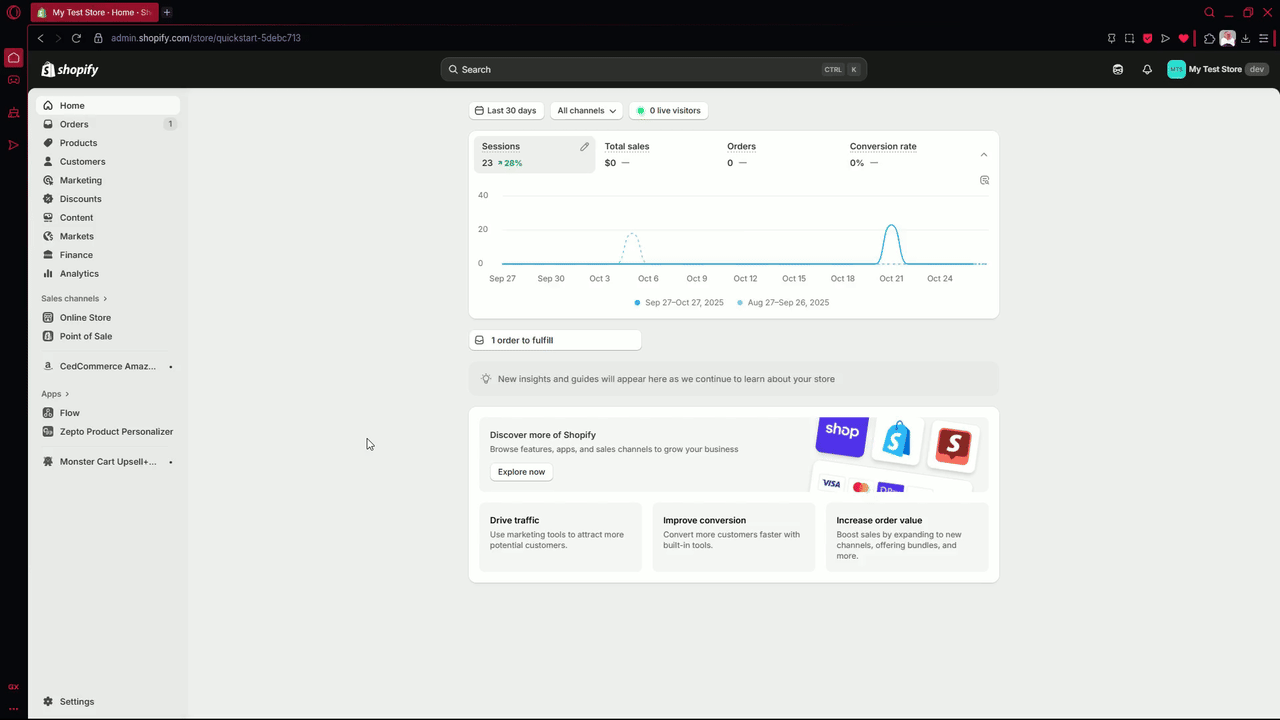Open Point of Sale channel

pyautogui.click(x=108, y=336)
